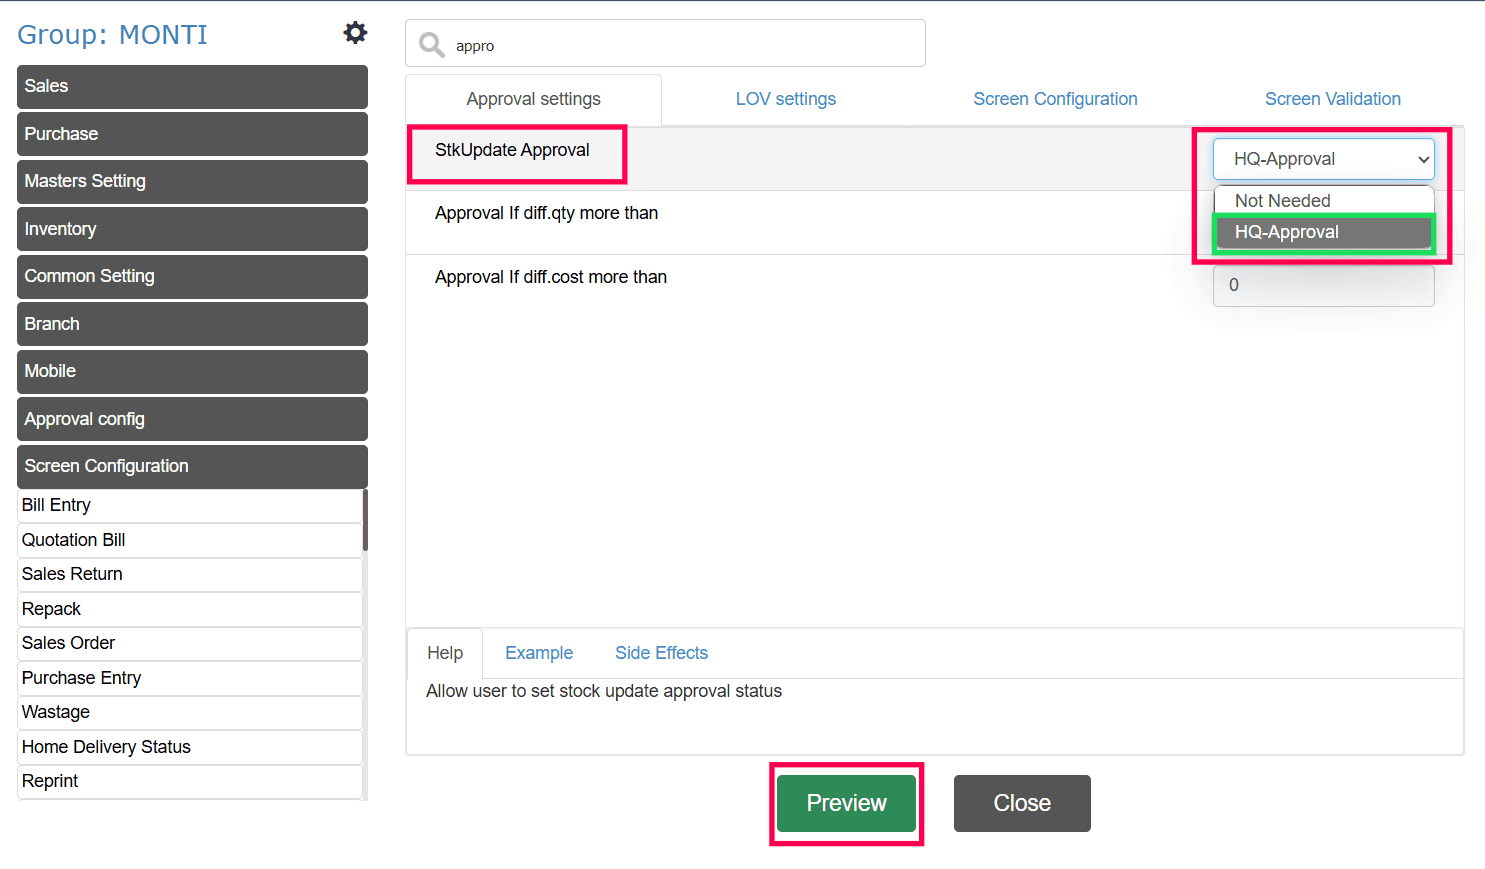The image size is (1485, 869).
Task: Click the search magnifier icon
Action: 431,45
